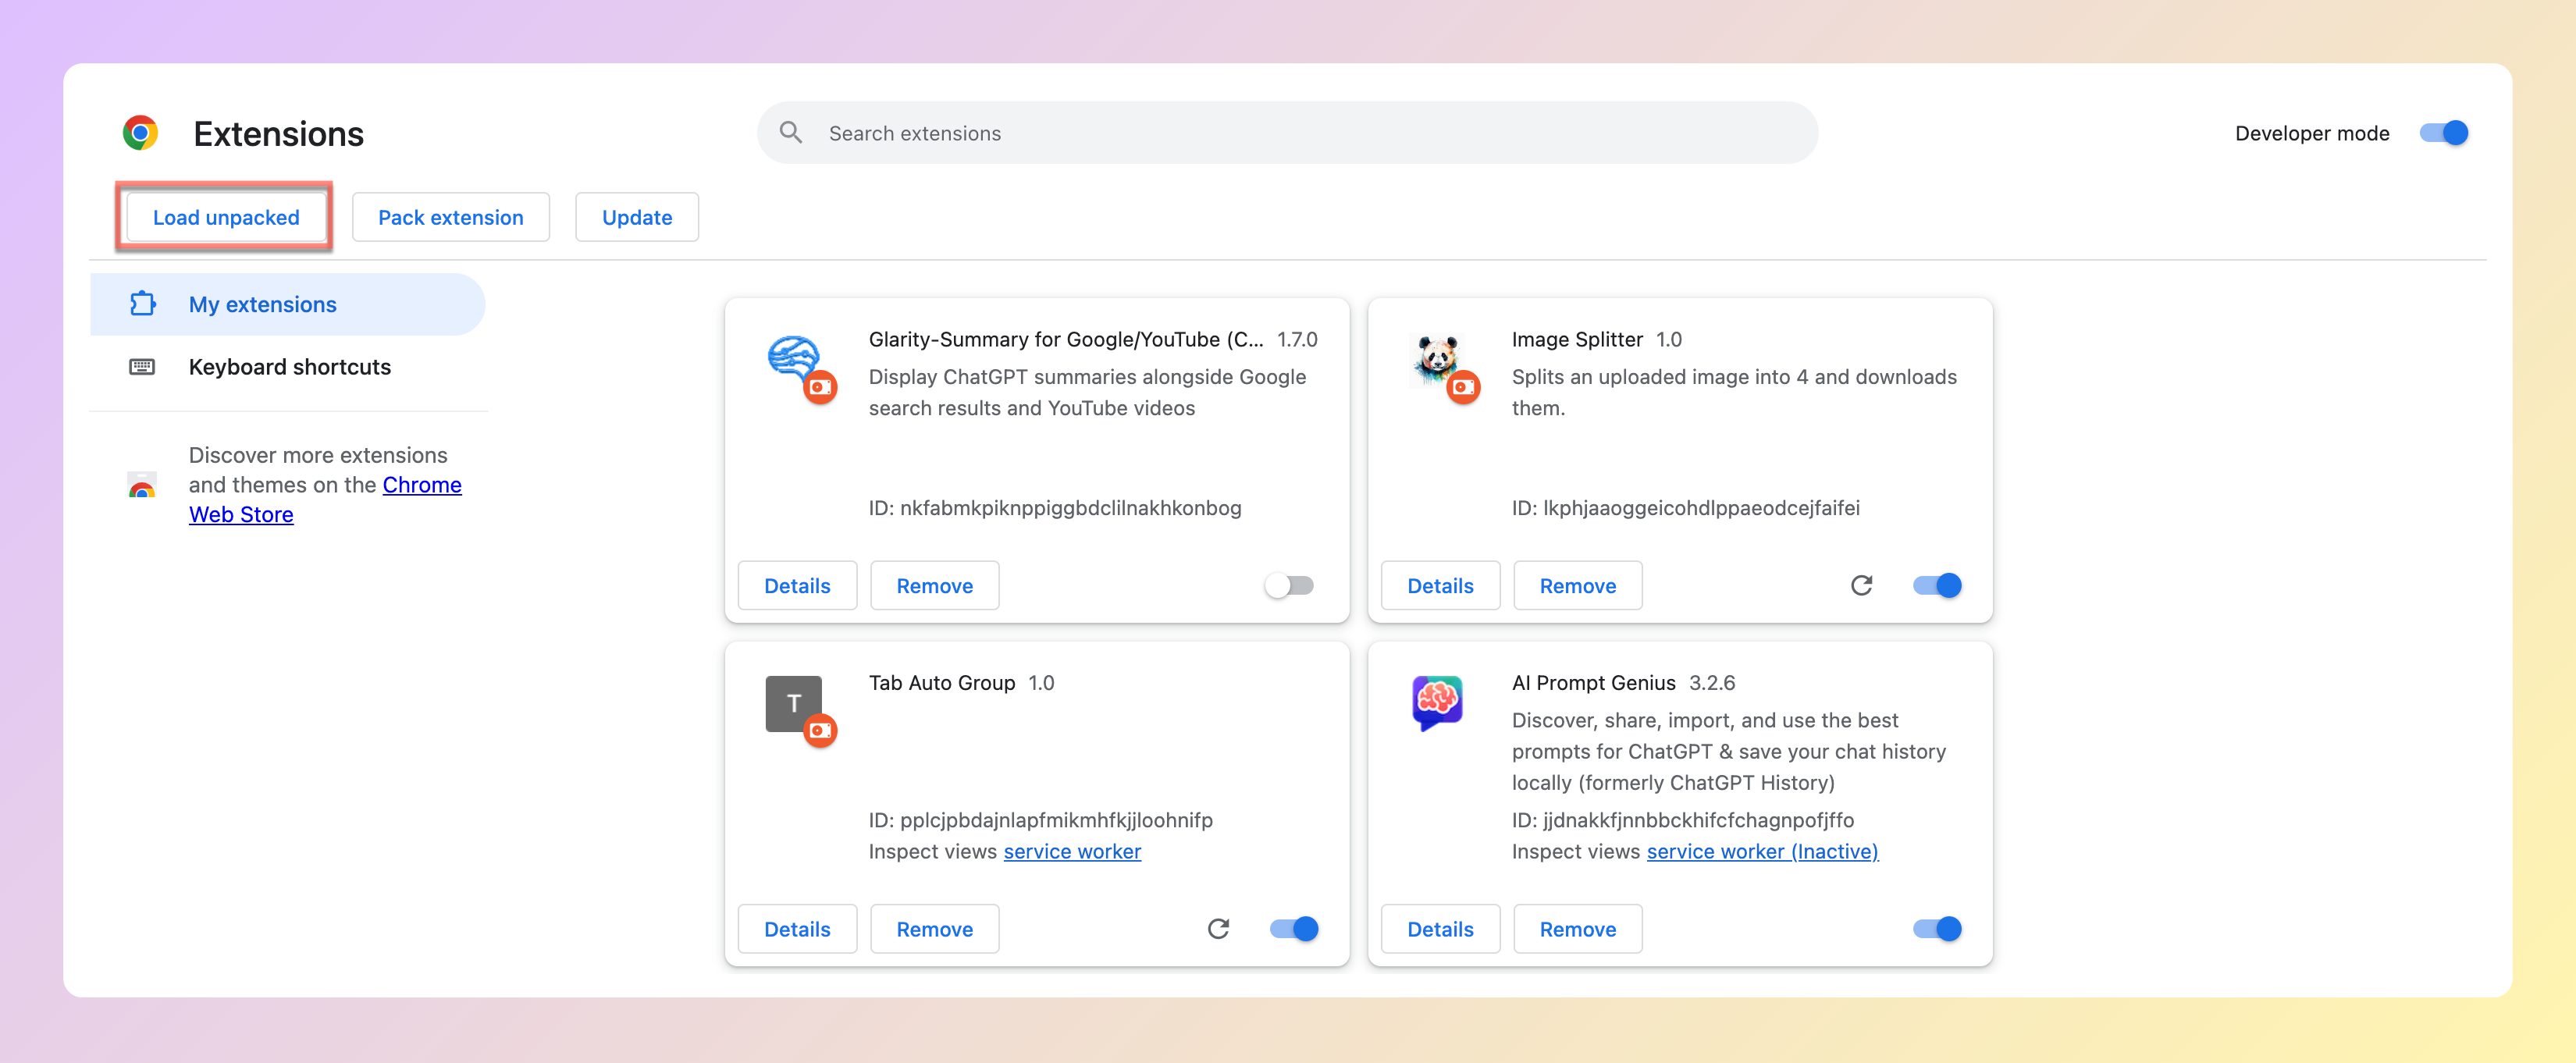Screen dimensions: 2576x1063
Task: Click the ID pplcjpbdajnlapfmikmhfkjjloohnifp text
Action: tap(1040, 820)
